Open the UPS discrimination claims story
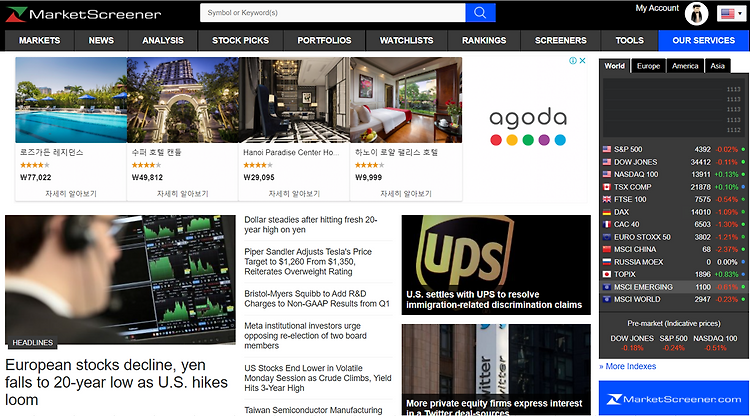The height and width of the screenshot is (416, 750). click(496, 265)
